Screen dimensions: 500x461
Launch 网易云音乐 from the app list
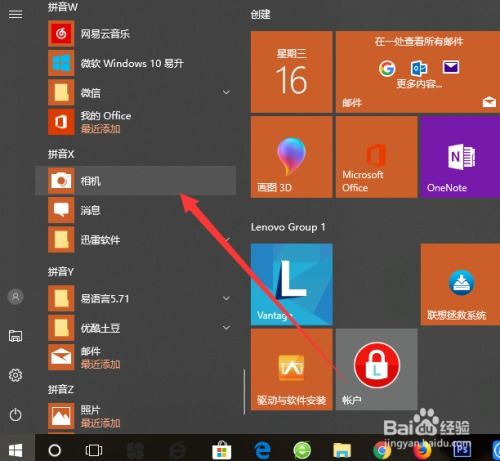(x=135, y=34)
